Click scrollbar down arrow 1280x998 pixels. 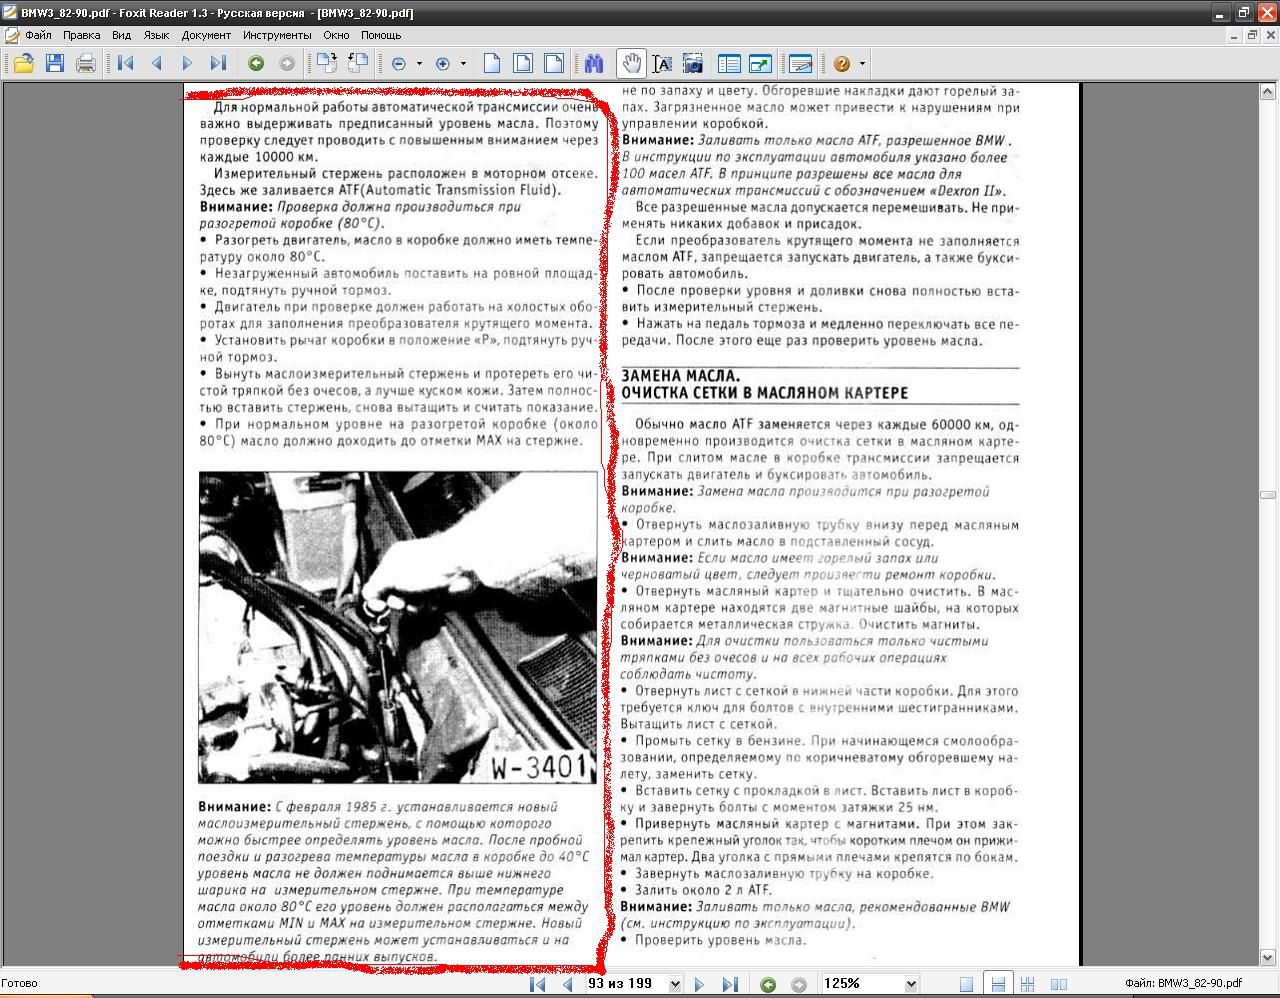tap(1268, 958)
